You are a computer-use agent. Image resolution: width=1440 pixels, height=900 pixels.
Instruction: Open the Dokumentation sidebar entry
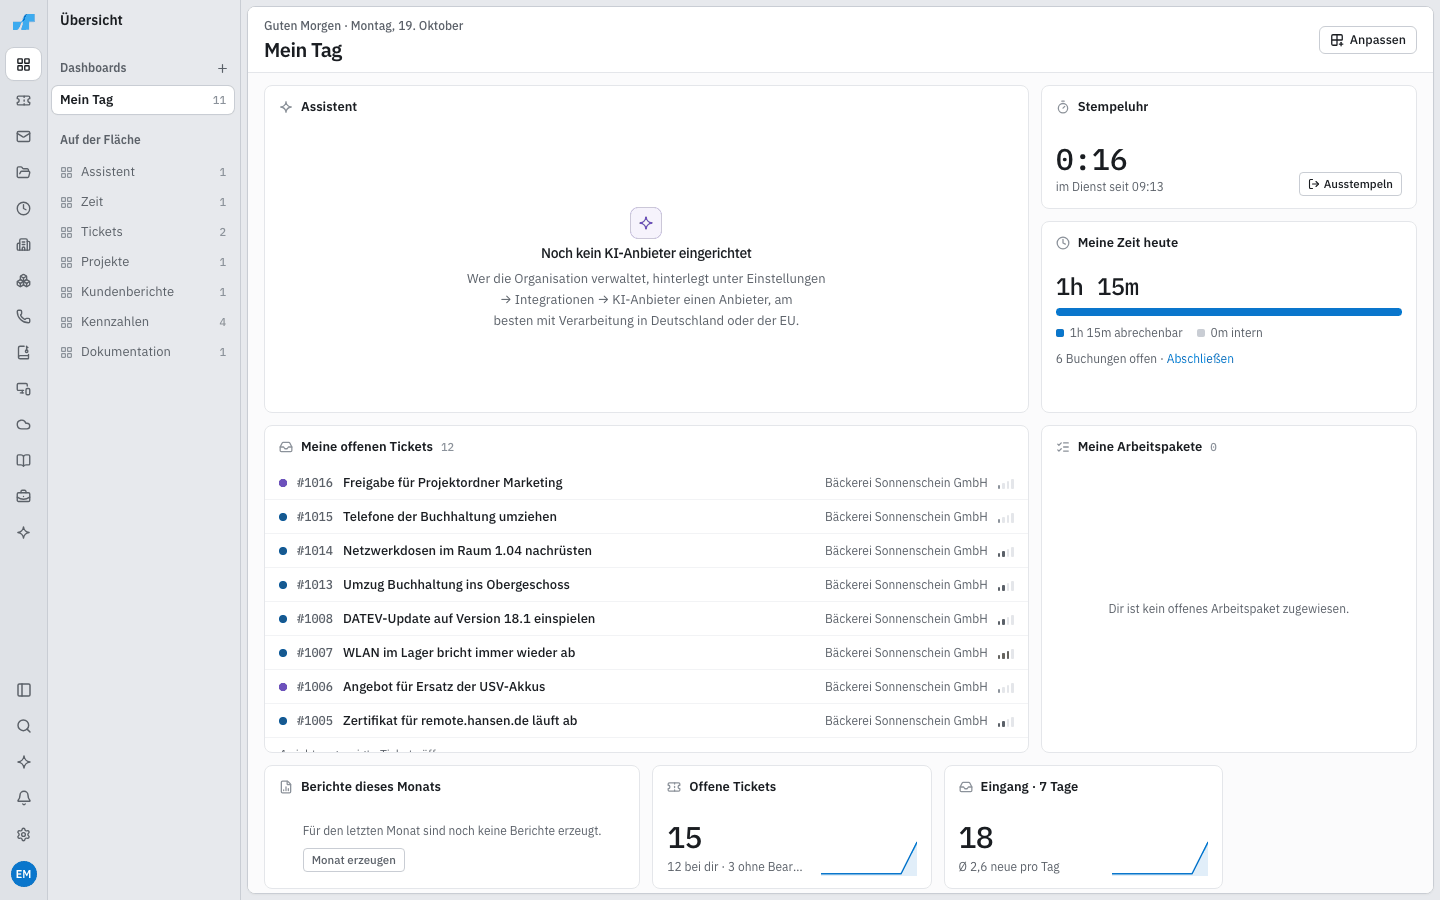tap(143, 352)
